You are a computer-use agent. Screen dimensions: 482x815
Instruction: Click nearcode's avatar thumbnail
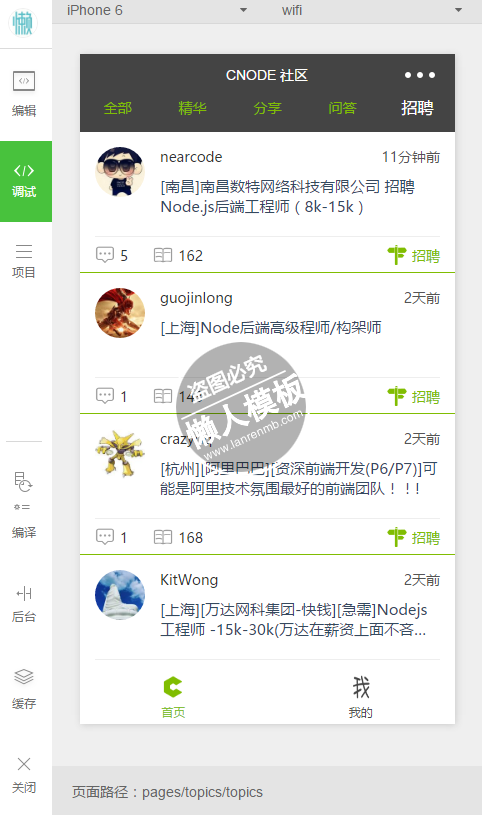(x=120, y=172)
